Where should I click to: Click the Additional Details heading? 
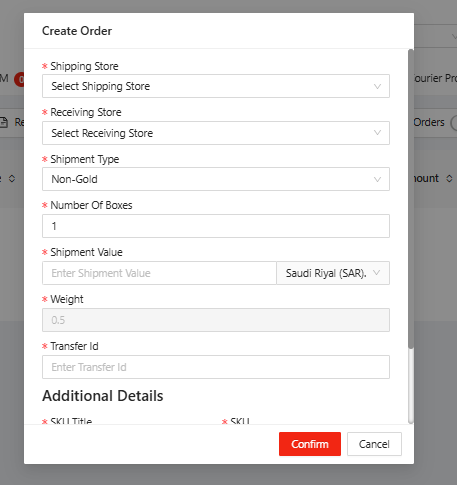click(x=103, y=396)
